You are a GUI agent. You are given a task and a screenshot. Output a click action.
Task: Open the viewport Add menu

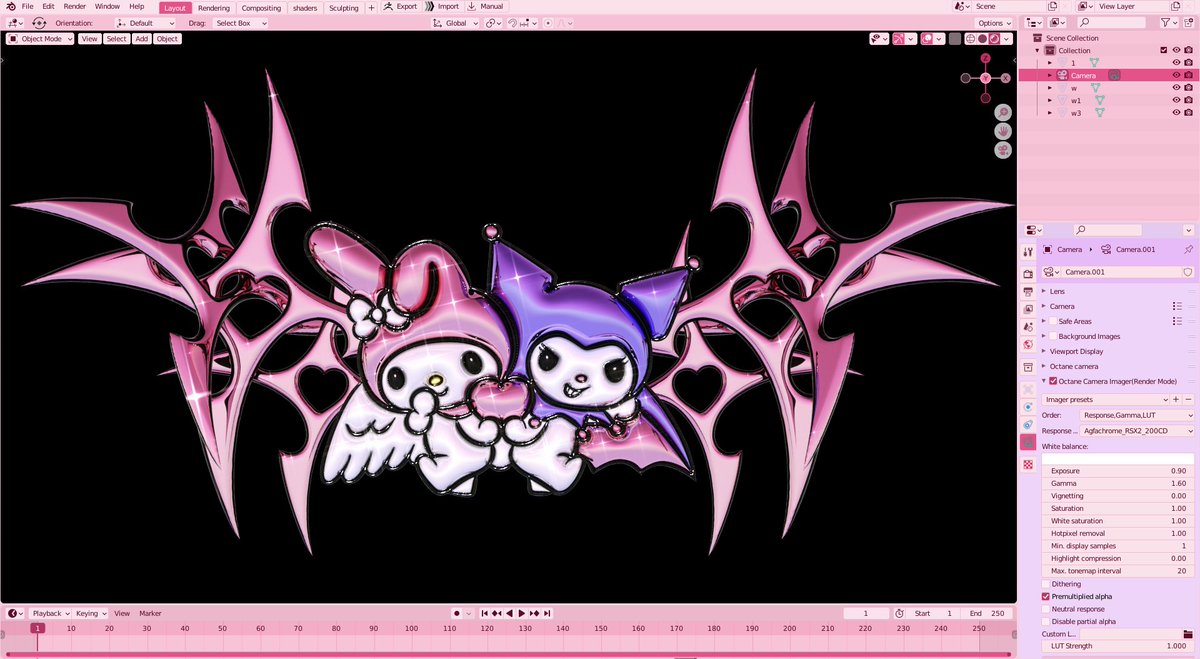142,39
